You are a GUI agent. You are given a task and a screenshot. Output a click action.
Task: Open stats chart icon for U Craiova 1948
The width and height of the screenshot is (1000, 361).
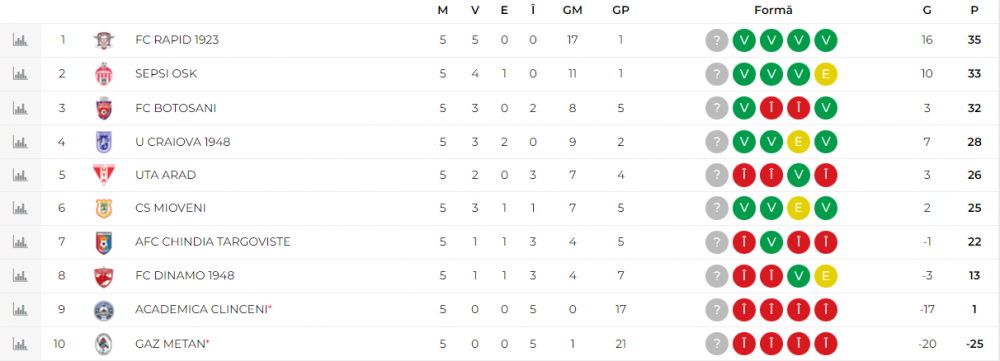20,142
